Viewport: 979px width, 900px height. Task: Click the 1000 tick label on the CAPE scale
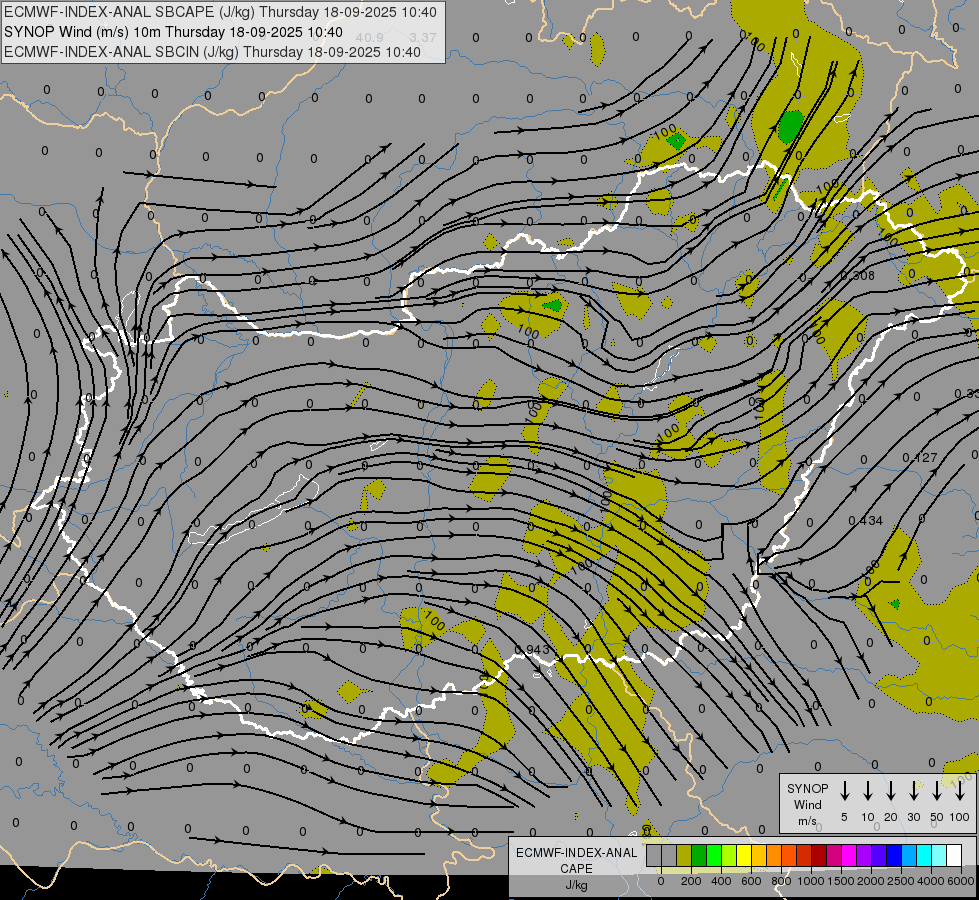pyautogui.click(x=811, y=881)
